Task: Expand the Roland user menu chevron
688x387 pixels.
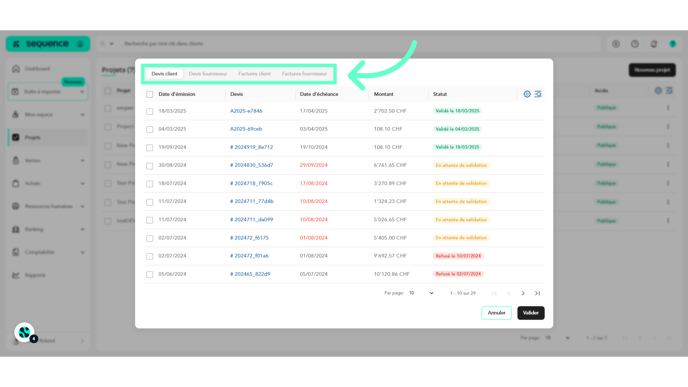Action: click(82, 340)
